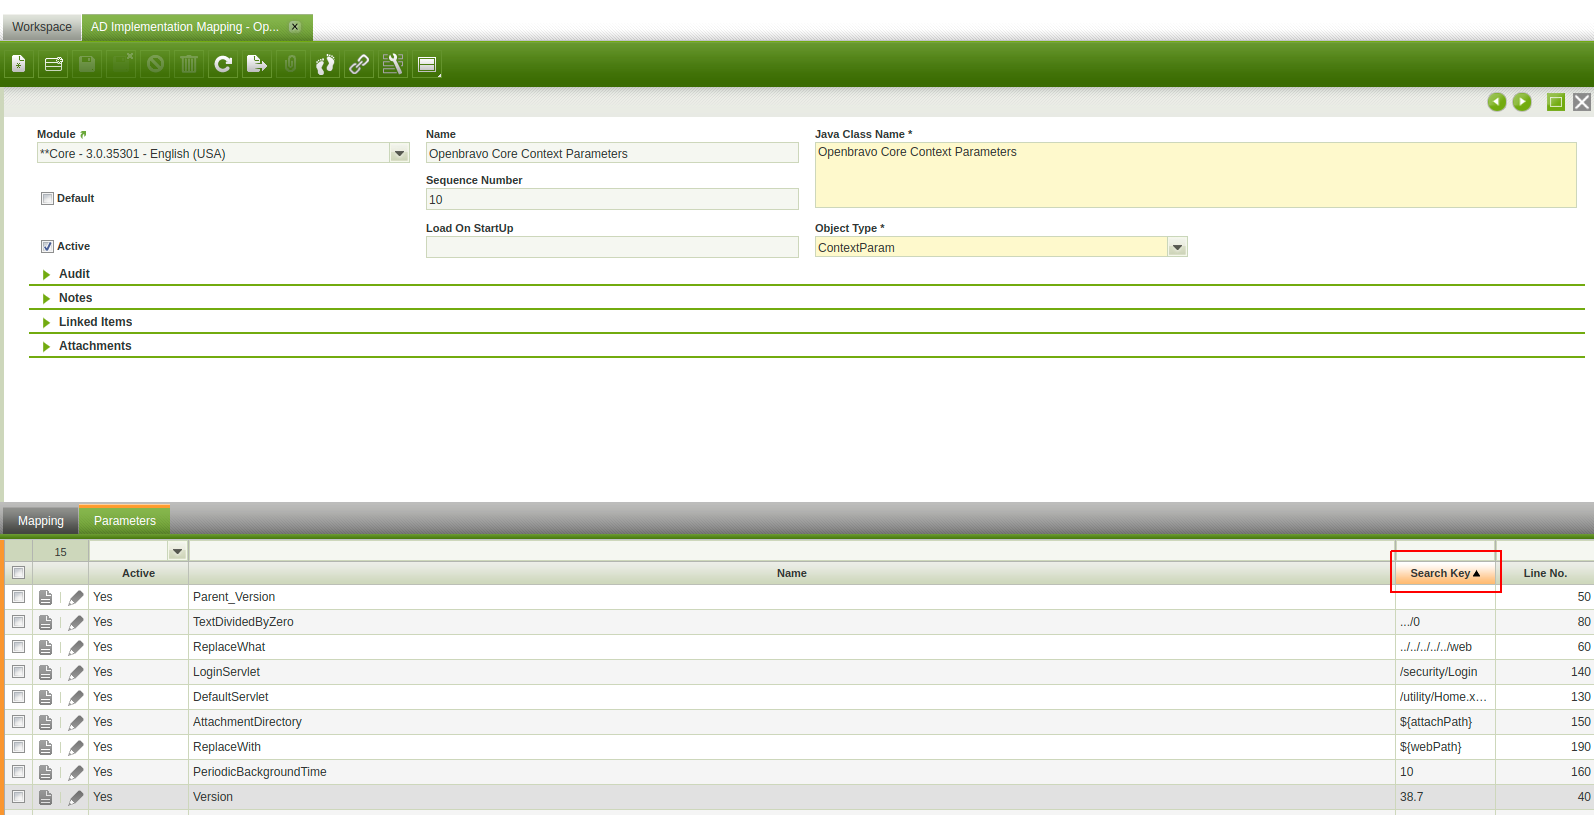Sort by the Search Key column header

click(x=1445, y=573)
